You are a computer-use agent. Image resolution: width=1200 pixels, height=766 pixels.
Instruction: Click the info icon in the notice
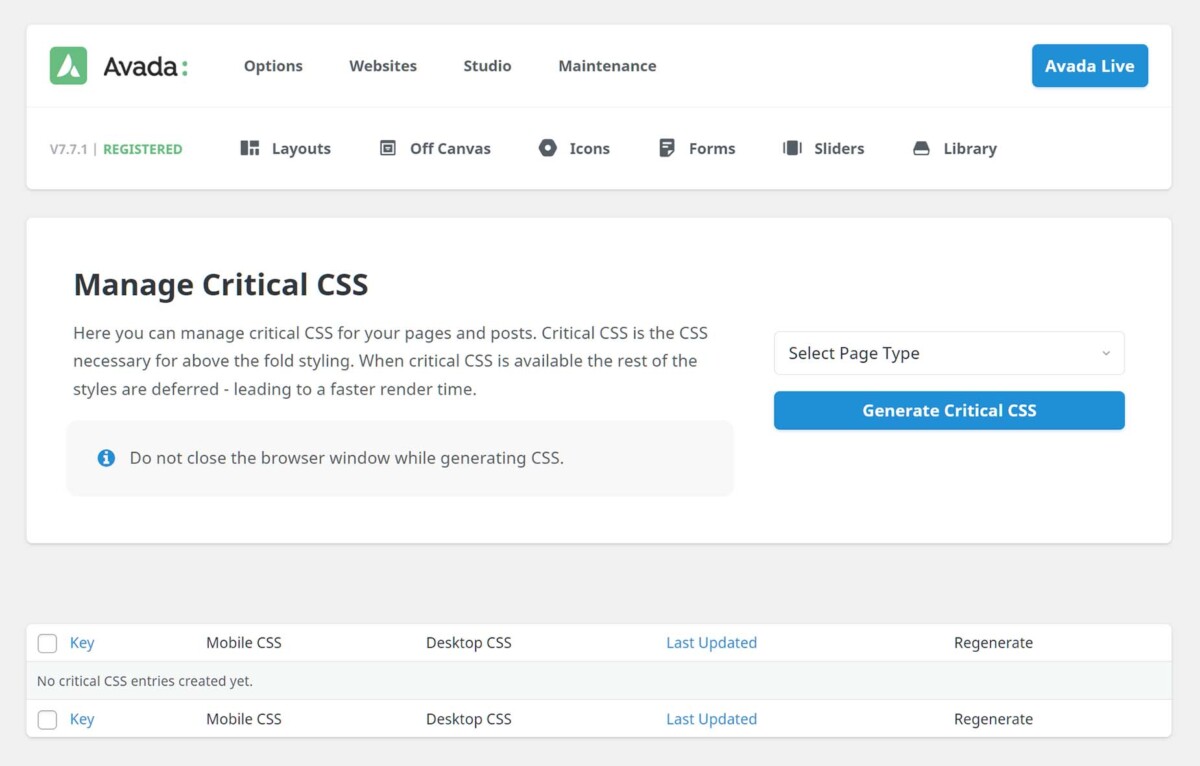tap(106, 457)
